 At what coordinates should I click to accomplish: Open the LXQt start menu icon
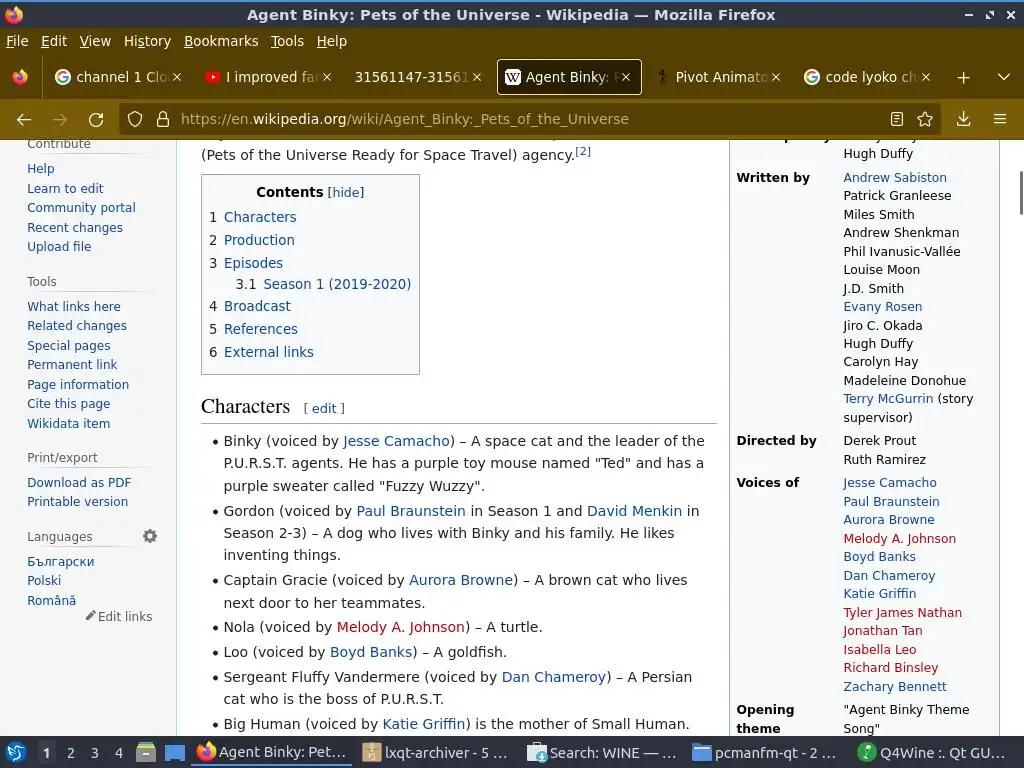(x=16, y=753)
